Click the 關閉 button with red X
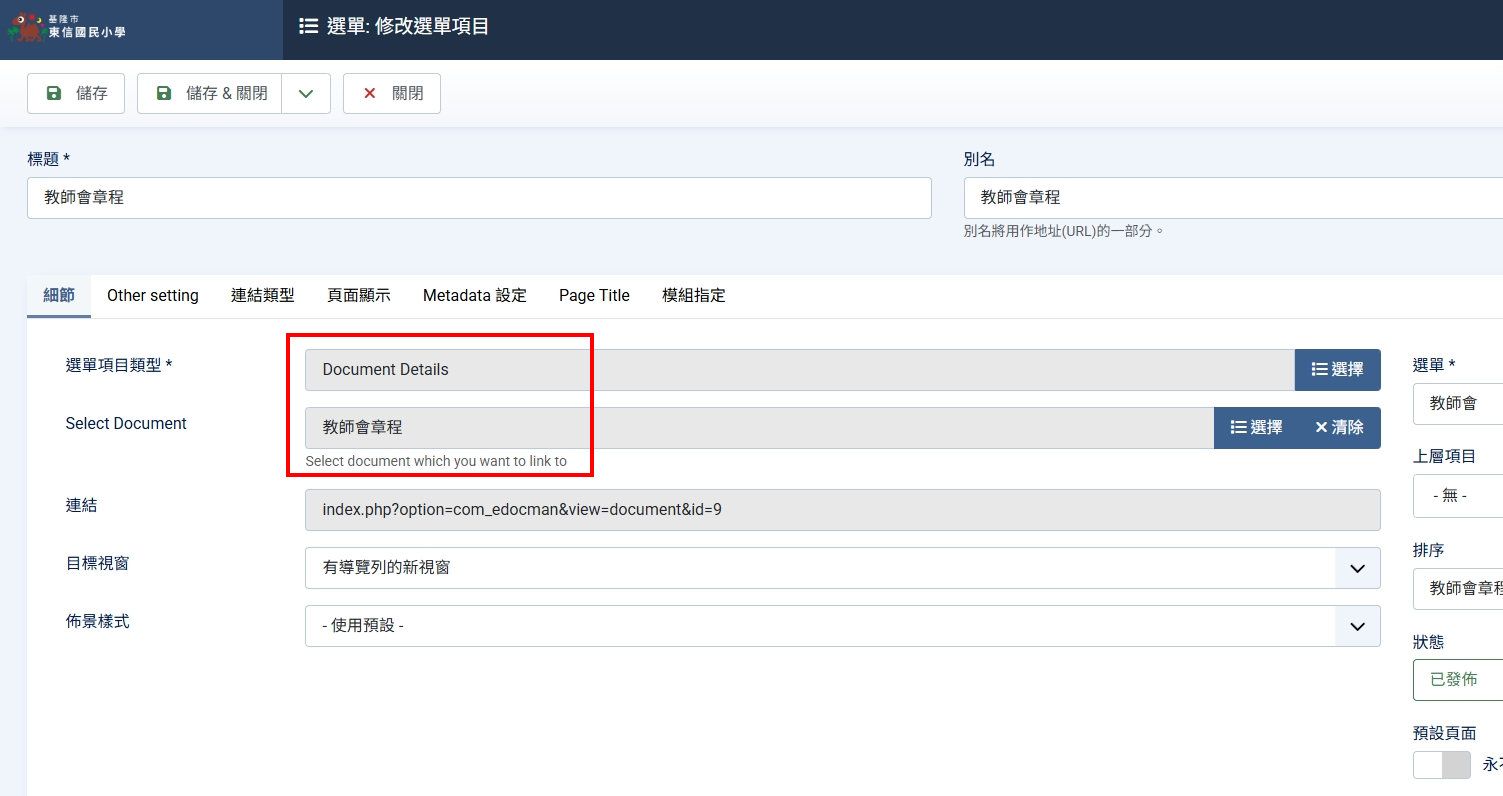Viewport: 1503px width, 796px height. coord(392,93)
